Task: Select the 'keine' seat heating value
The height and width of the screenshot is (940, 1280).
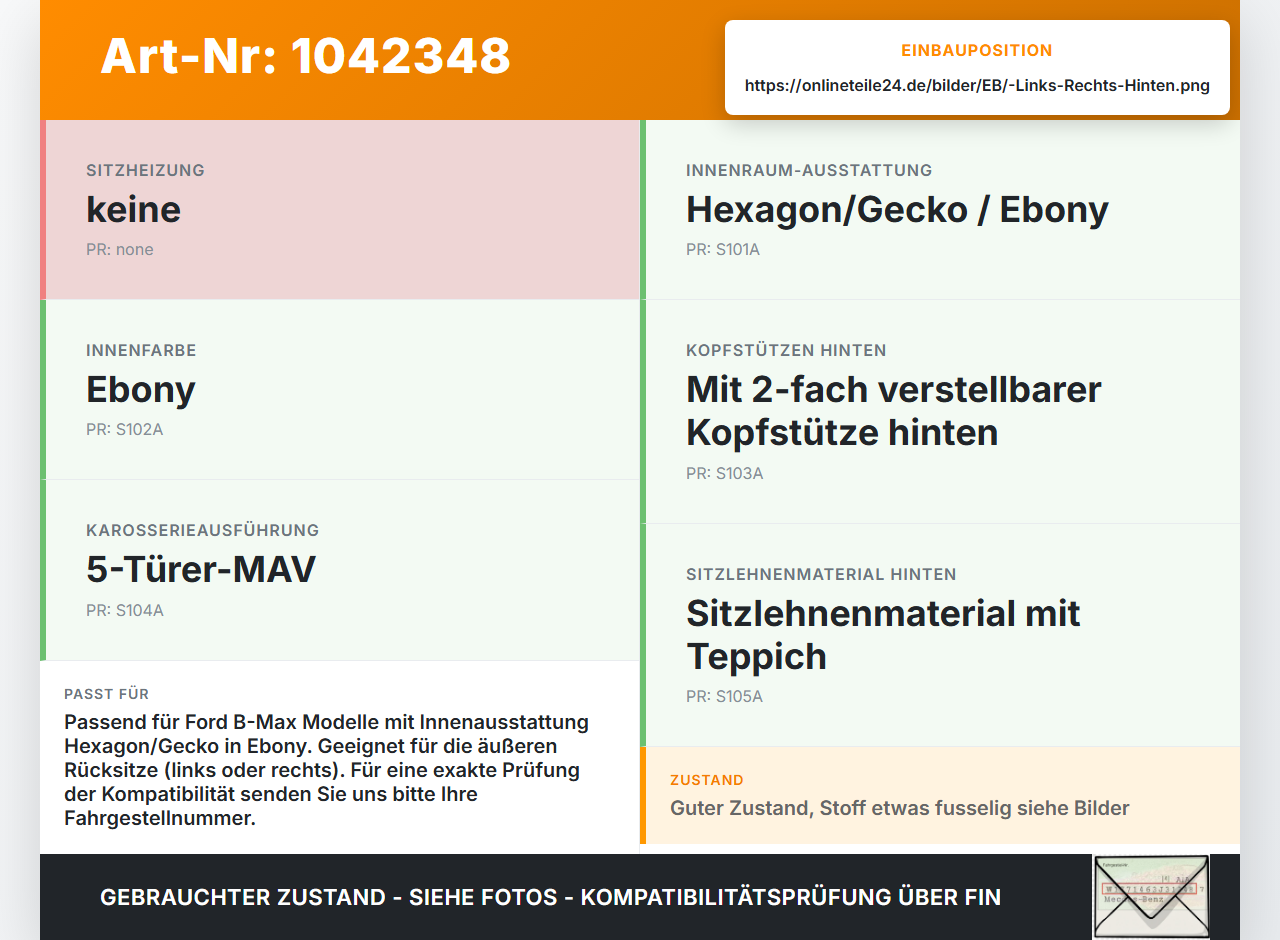Action: pos(134,209)
